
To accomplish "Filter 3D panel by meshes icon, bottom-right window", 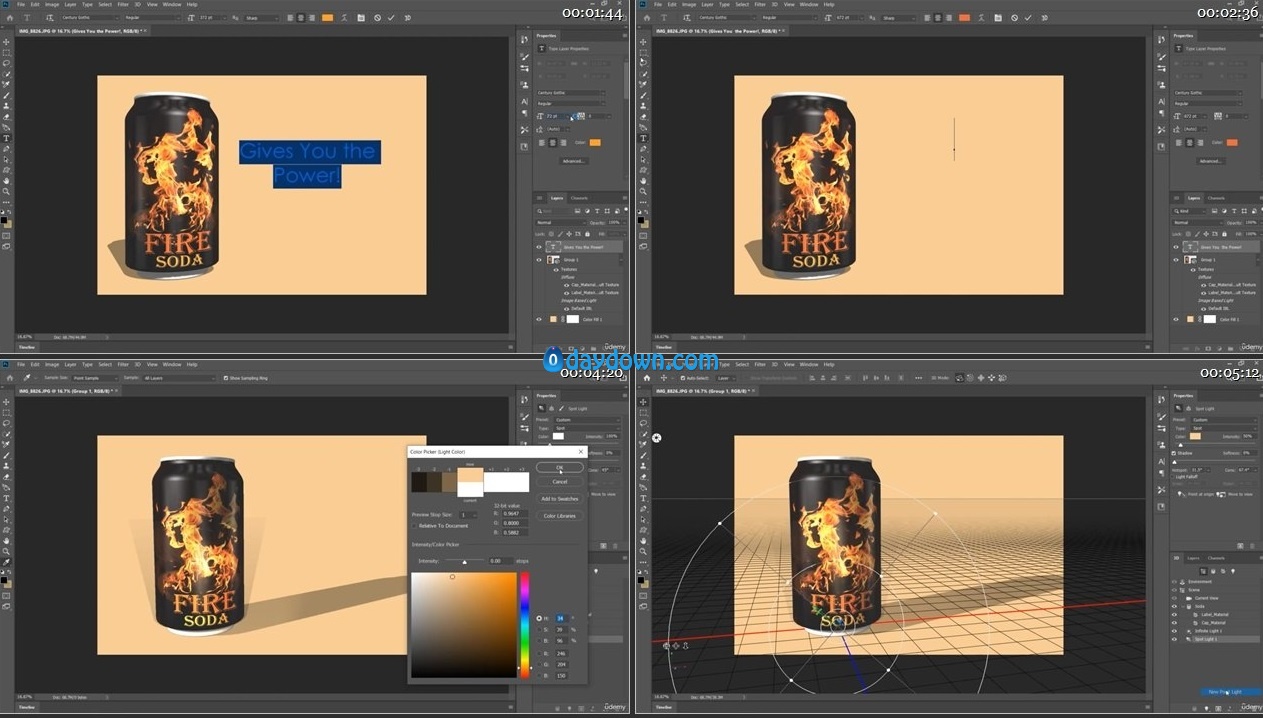I will [1213, 571].
